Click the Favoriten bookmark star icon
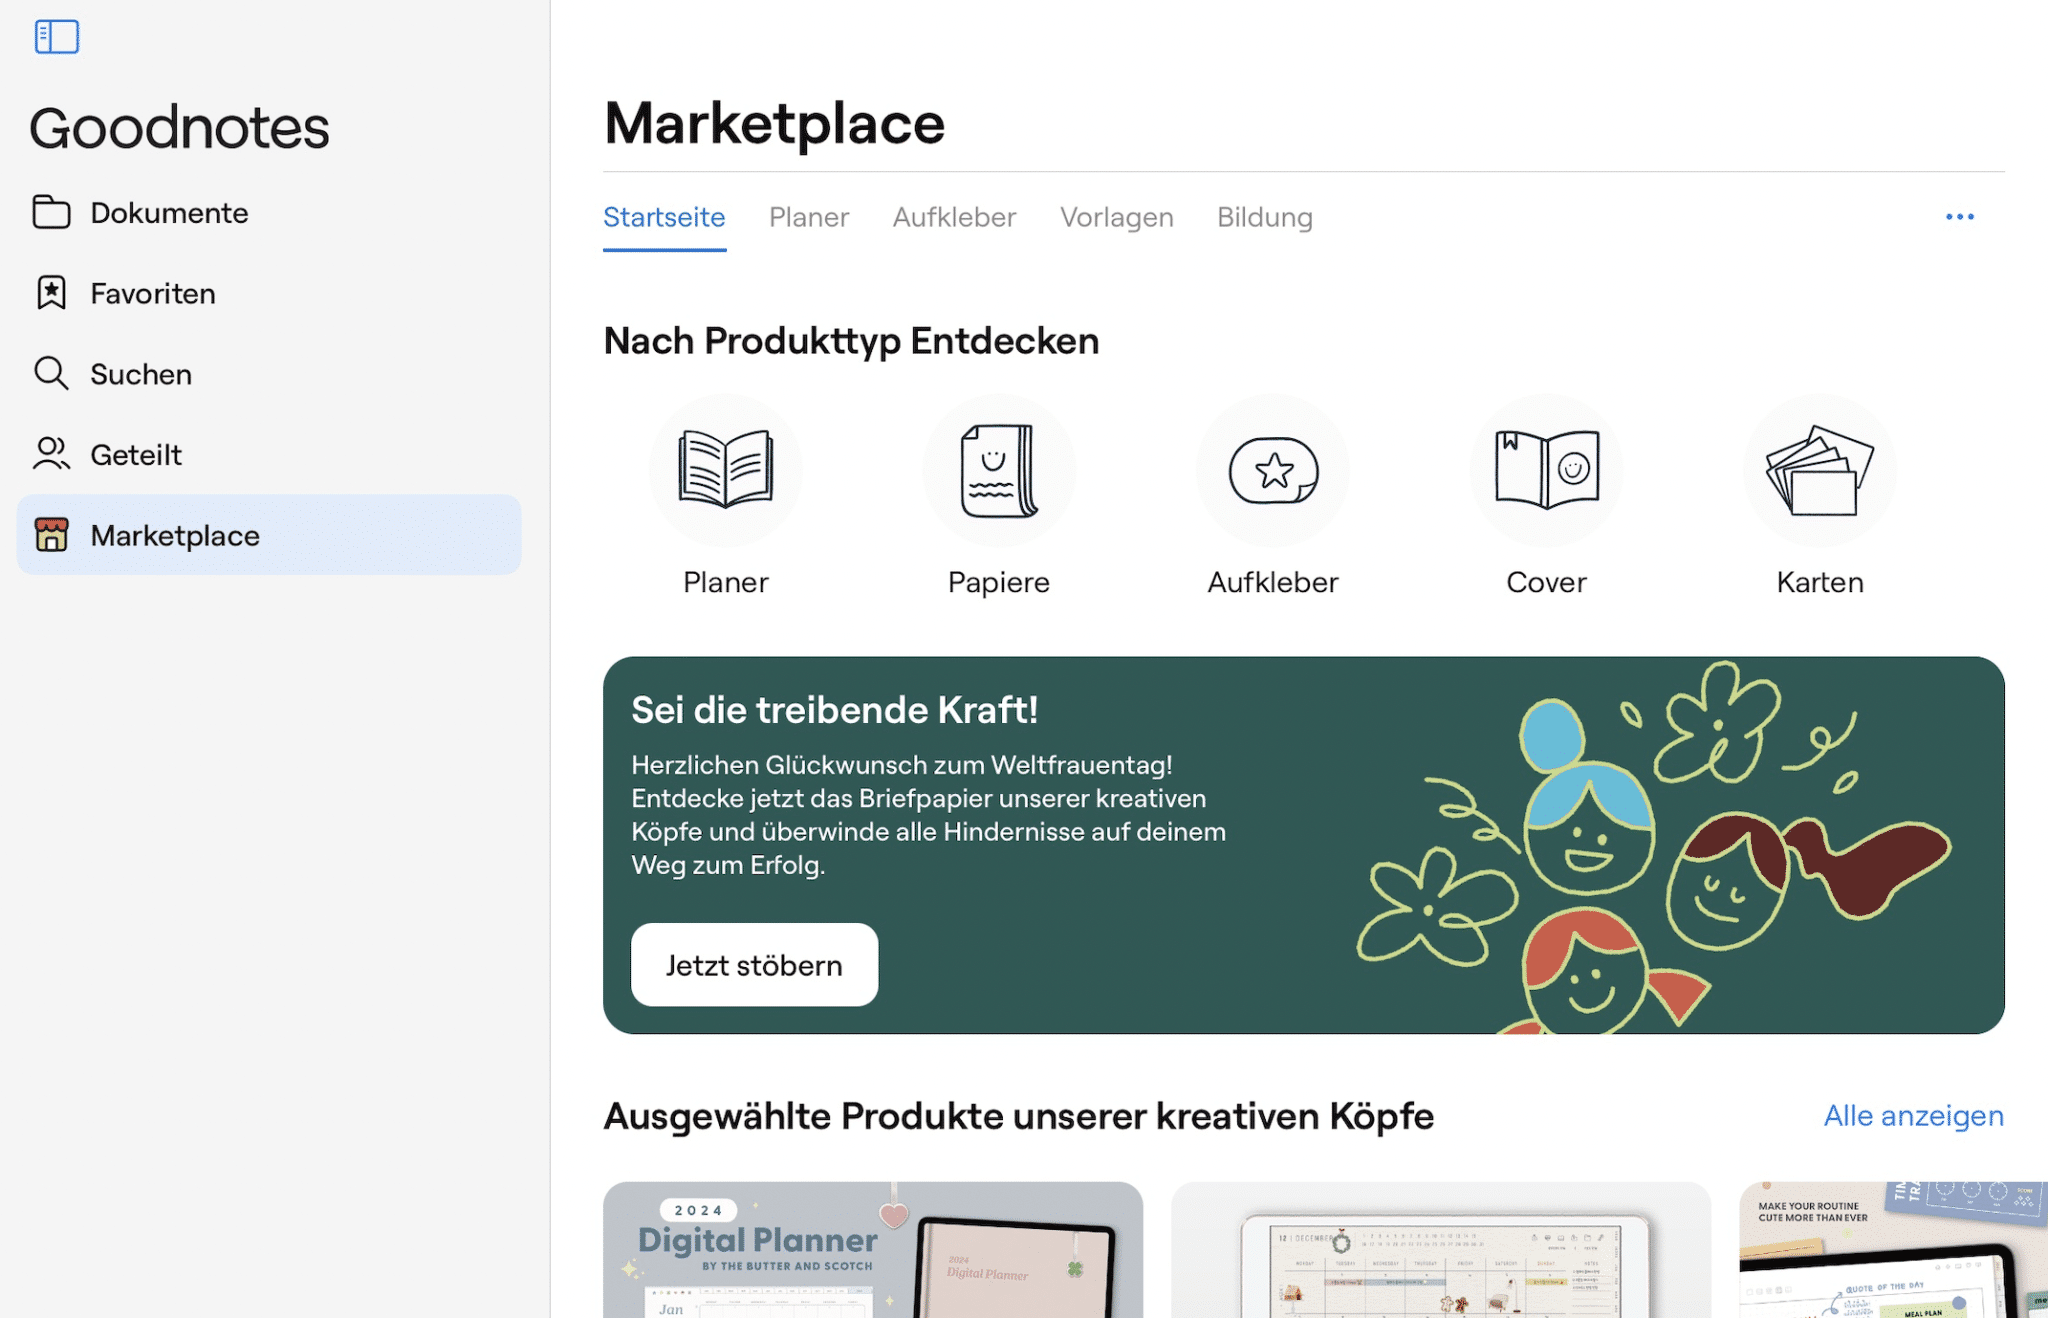The width and height of the screenshot is (2048, 1318). coord(51,293)
